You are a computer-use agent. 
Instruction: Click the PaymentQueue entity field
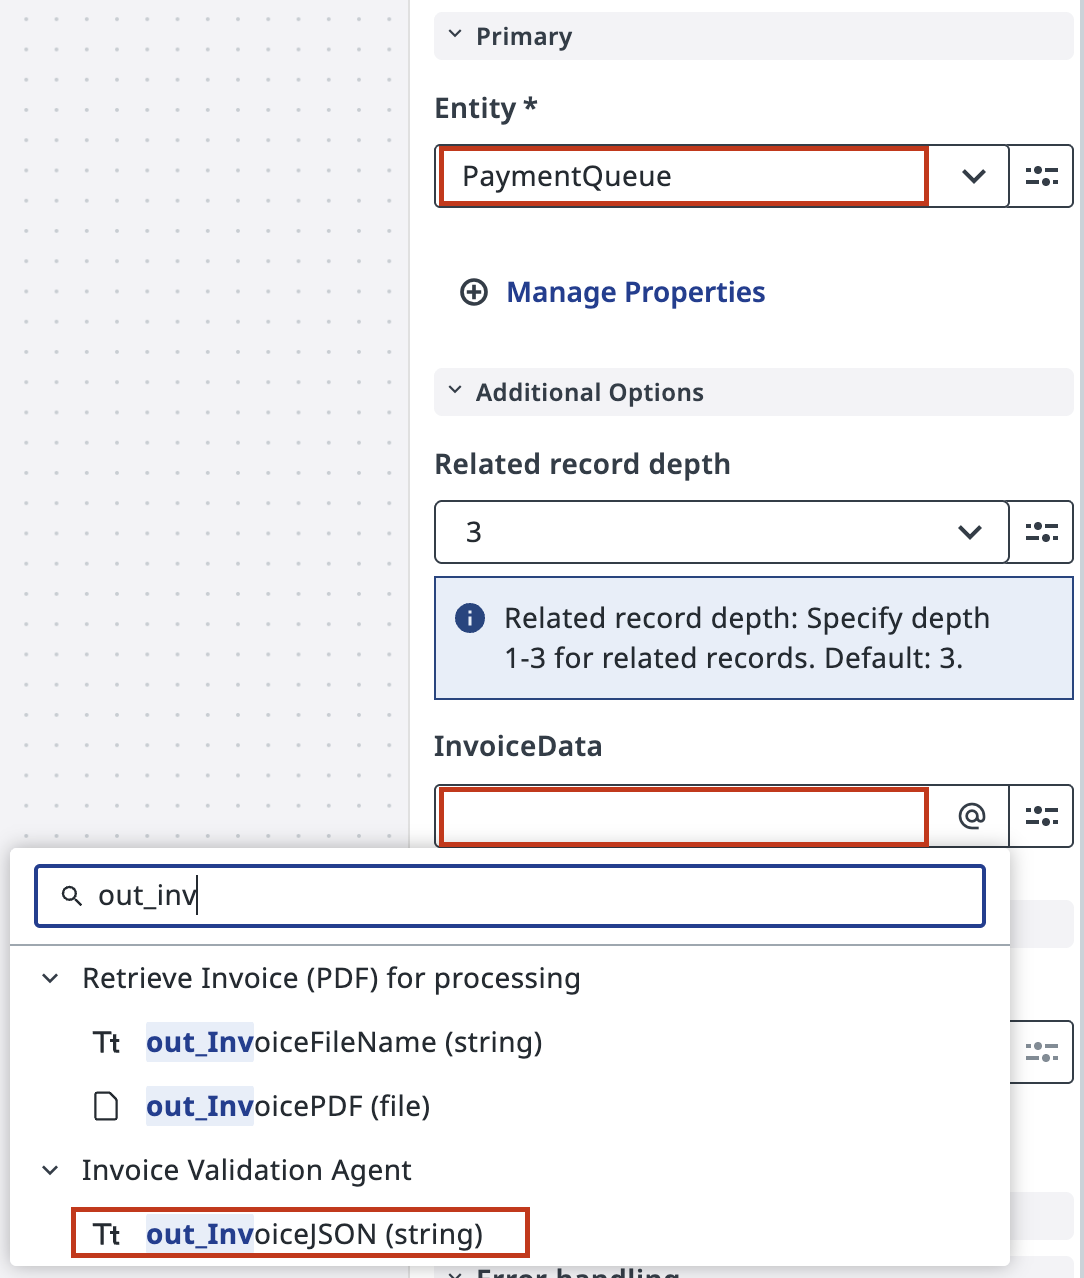[x=683, y=176]
